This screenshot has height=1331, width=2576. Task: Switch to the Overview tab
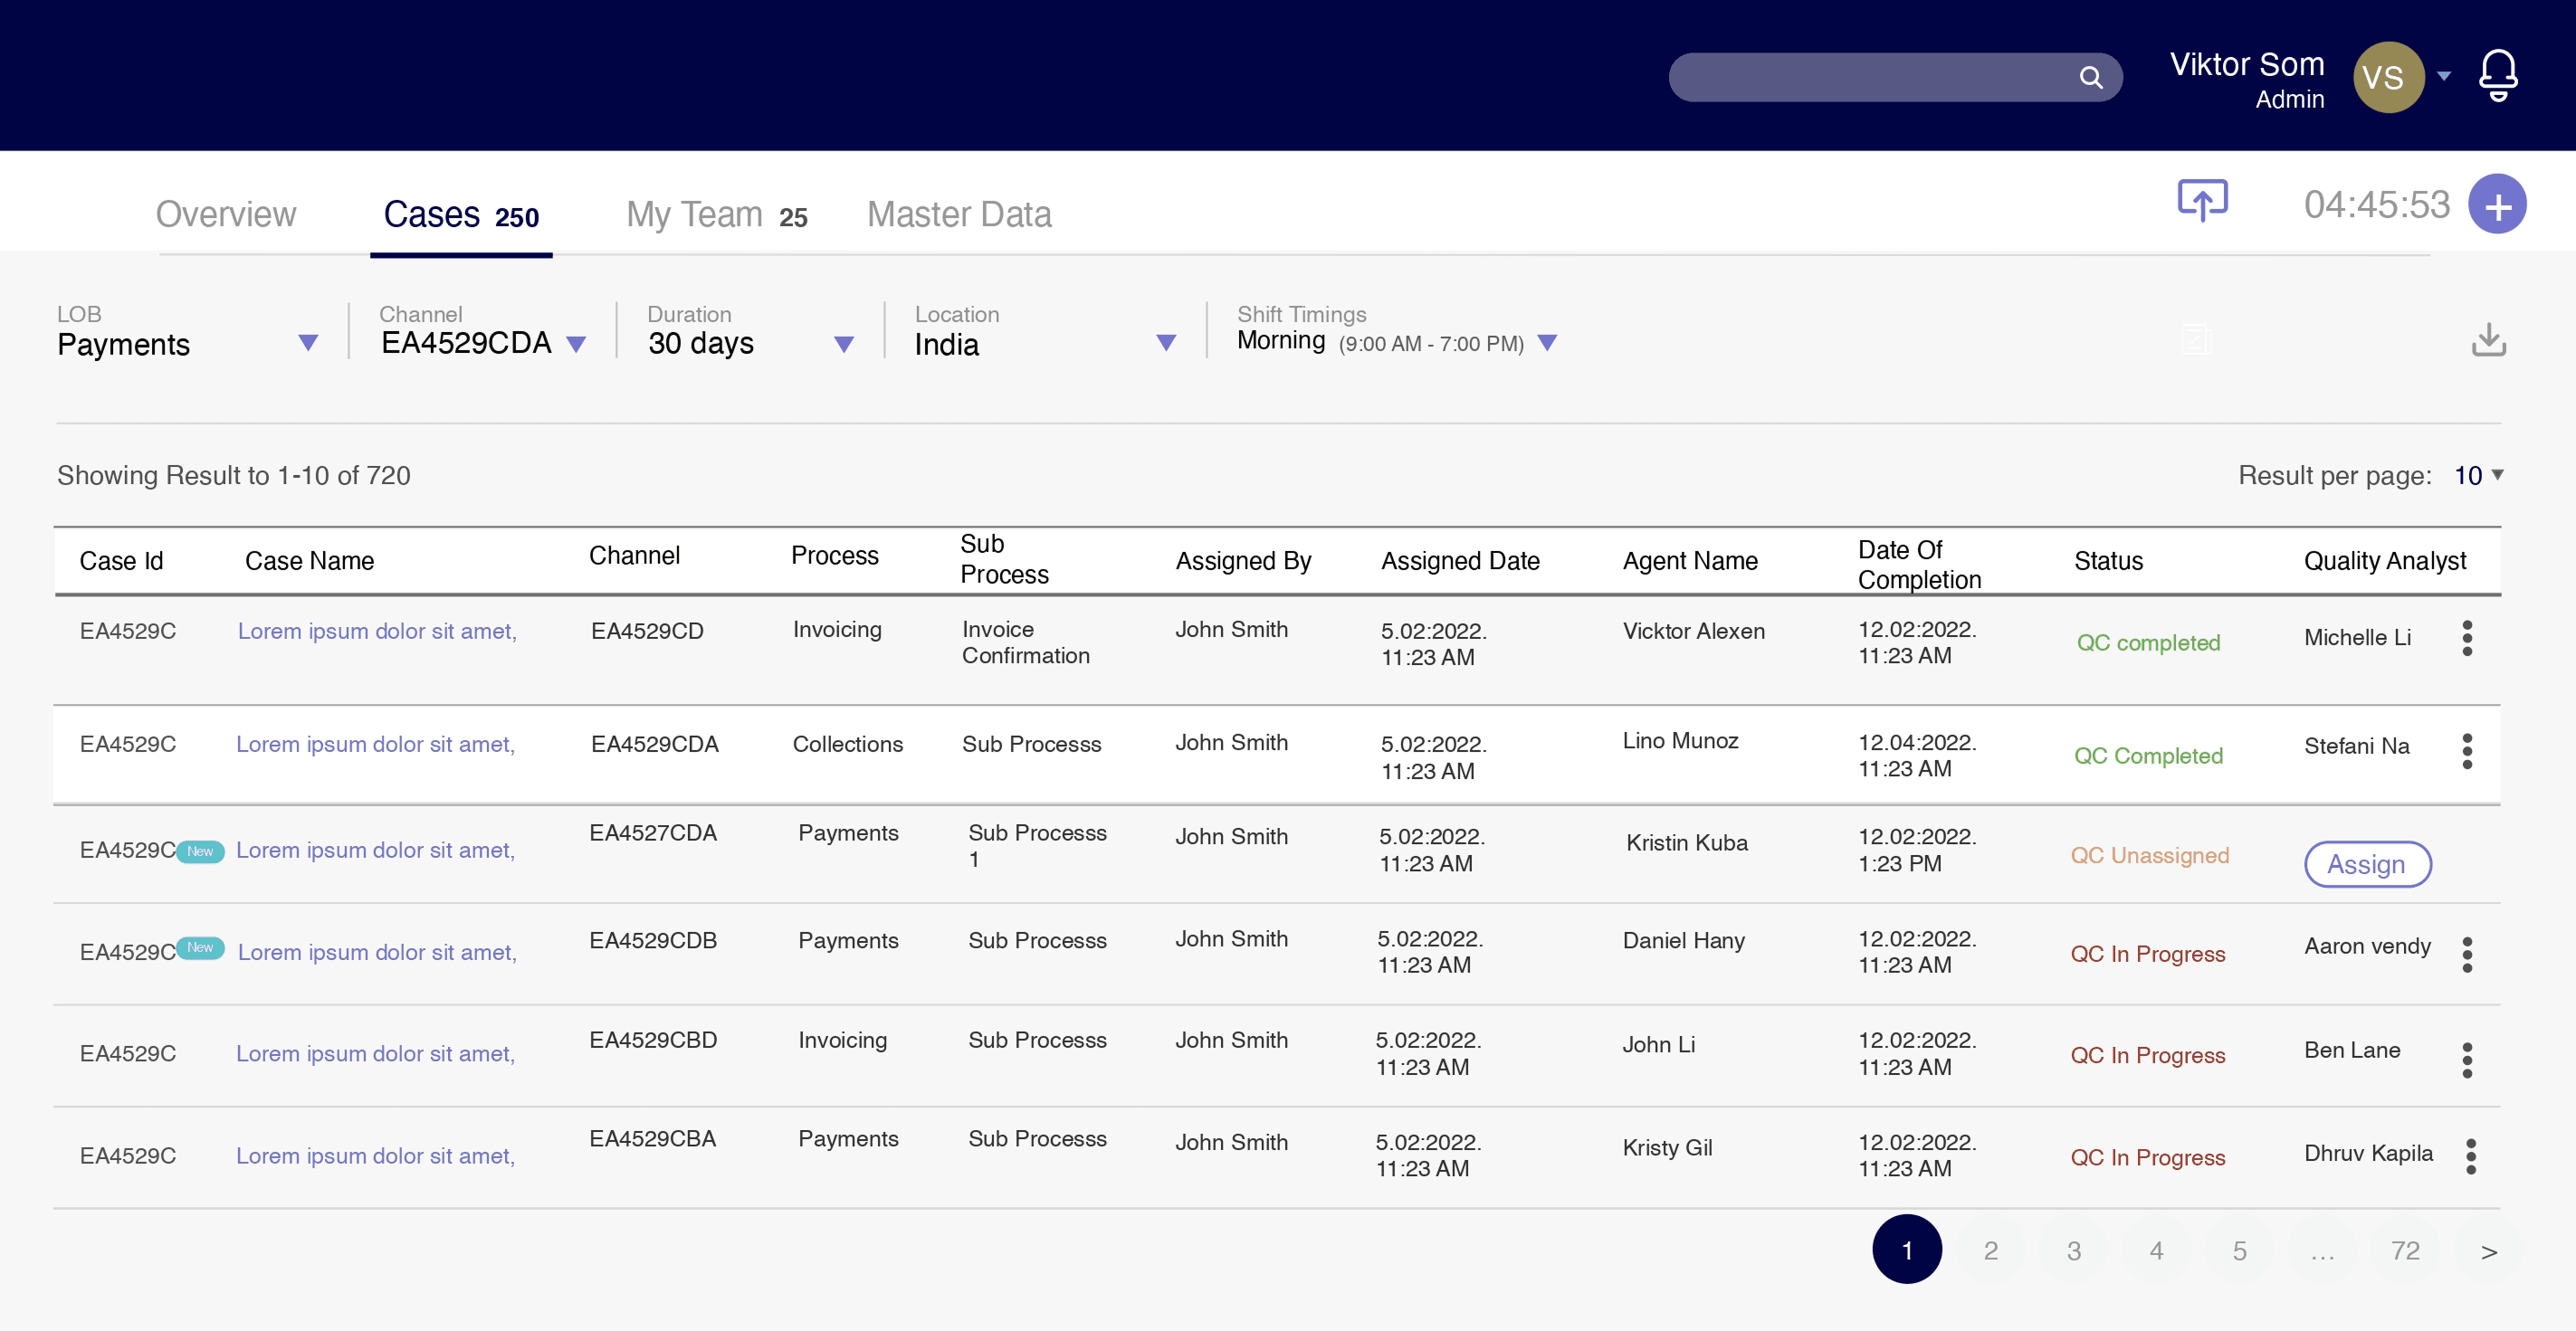tap(226, 214)
